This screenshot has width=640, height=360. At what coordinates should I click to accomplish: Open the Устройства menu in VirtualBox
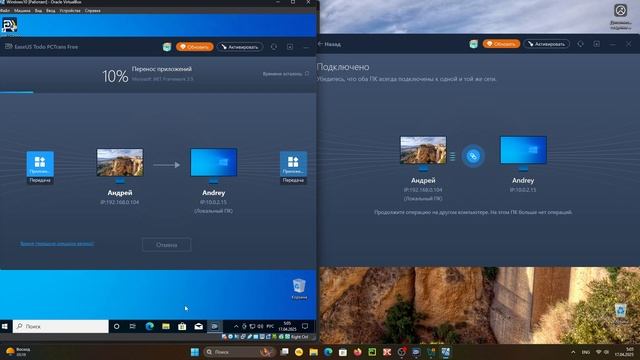pos(70,11)
